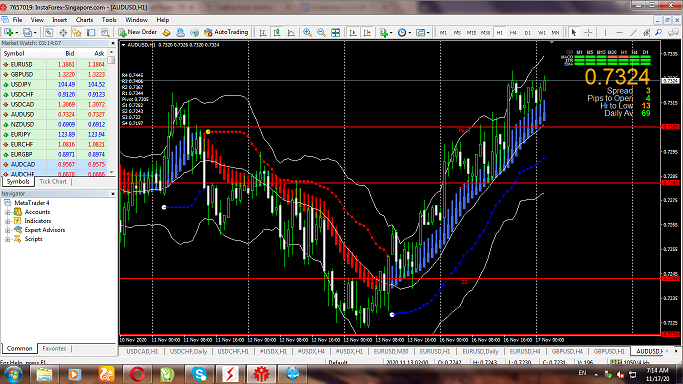This screenshot has height=384, width=683.
Task: Switch to Favorites tab in Navigator
Action: (54, 348)
